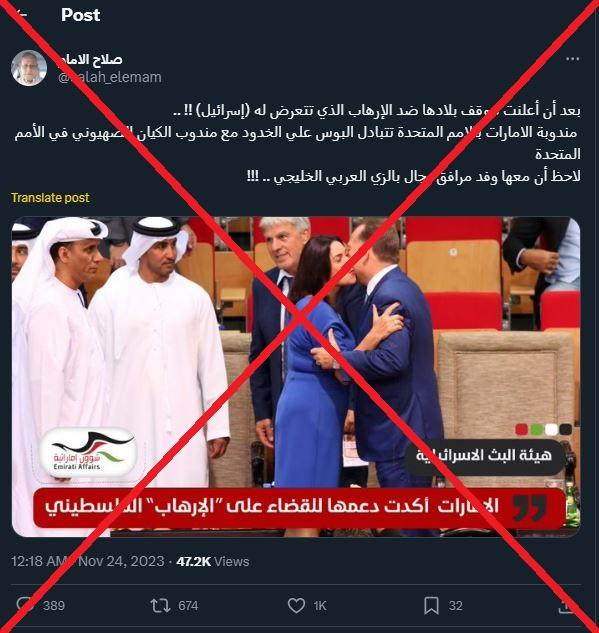Click the author's Arabic display name
Image resolution: width=599 pixels, height=633 pixels.
click(90, 59)
